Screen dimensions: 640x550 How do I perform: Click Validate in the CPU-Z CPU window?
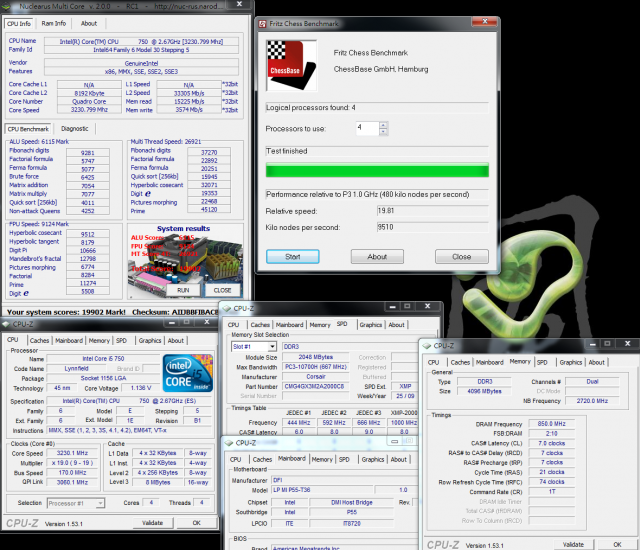click(153, 523)
